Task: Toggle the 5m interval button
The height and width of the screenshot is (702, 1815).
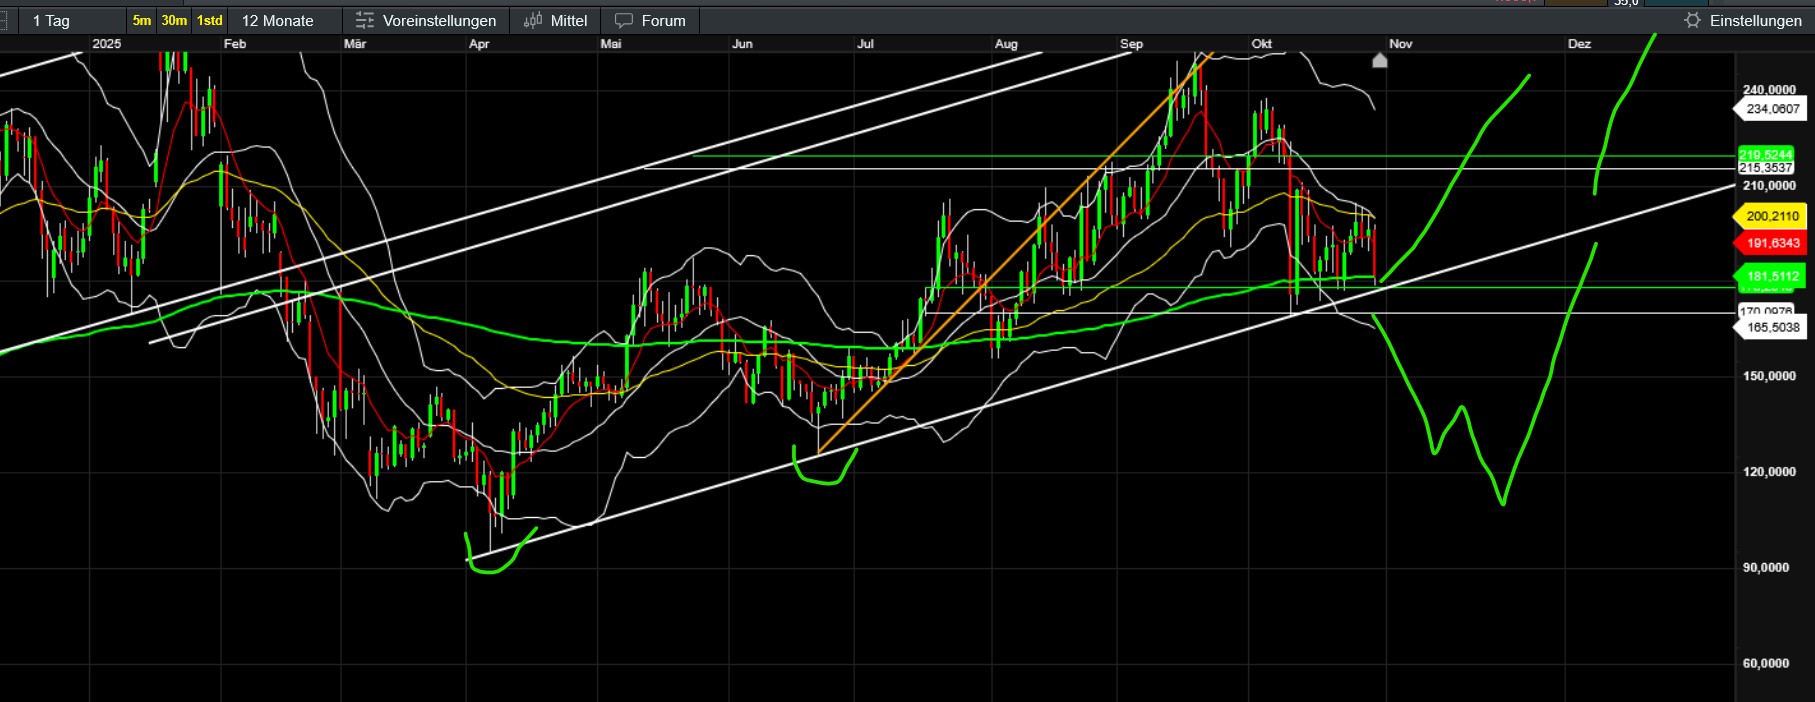Action: 142,21
